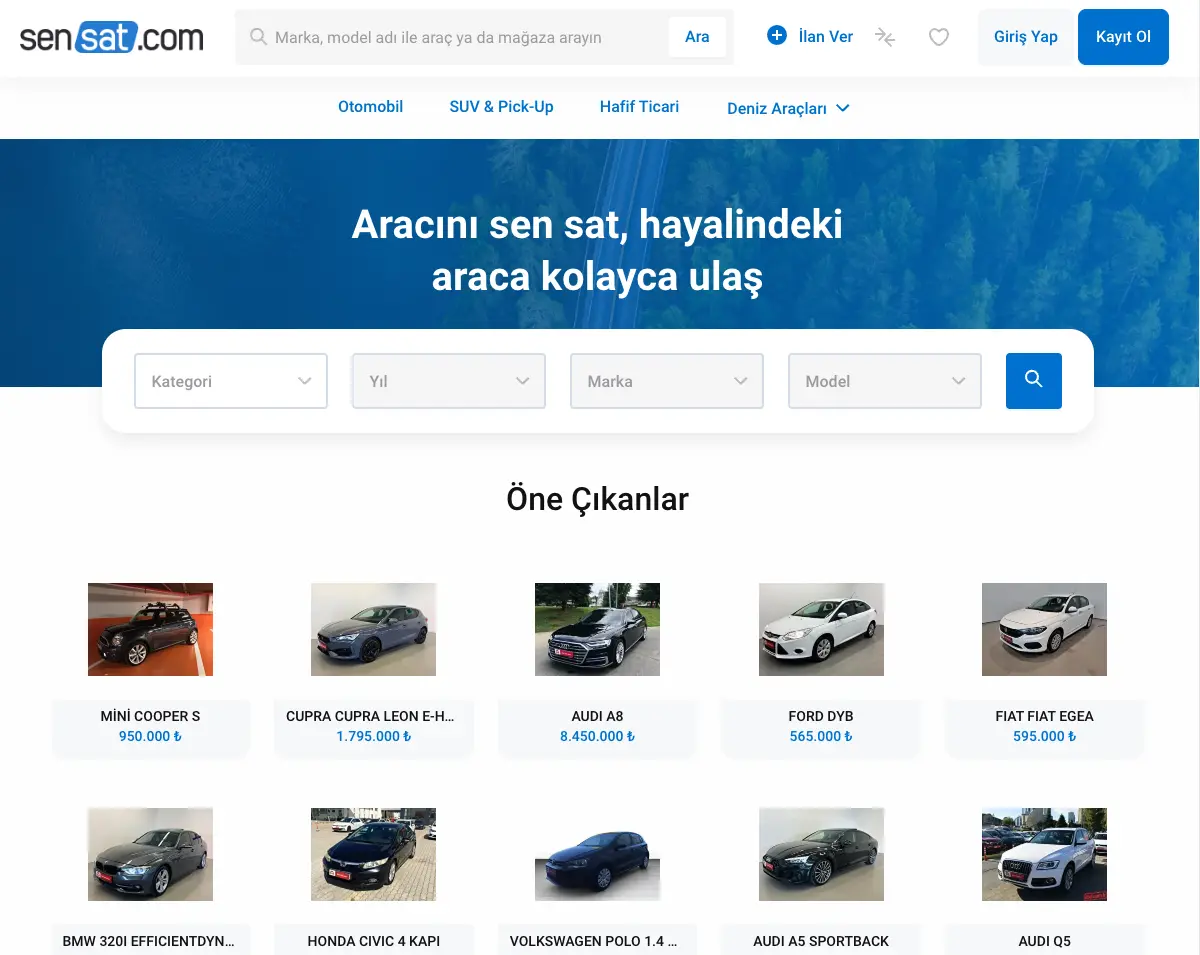Click the AUDI A5 SPORTBACK title
The width and height of the screenshot is (1200, 955).
pos(821,941)
